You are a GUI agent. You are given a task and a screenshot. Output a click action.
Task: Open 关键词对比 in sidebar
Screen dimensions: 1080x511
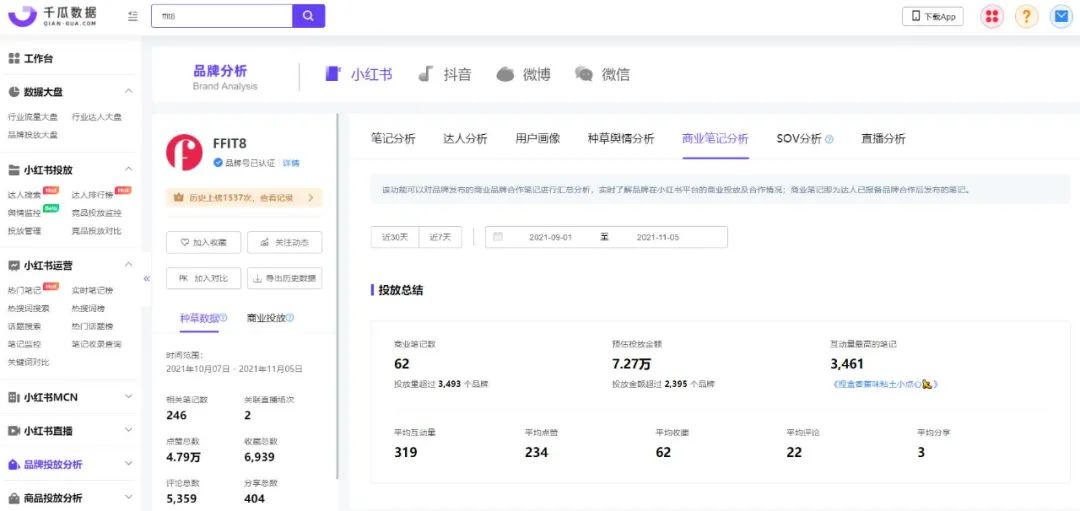coord(29,362)
